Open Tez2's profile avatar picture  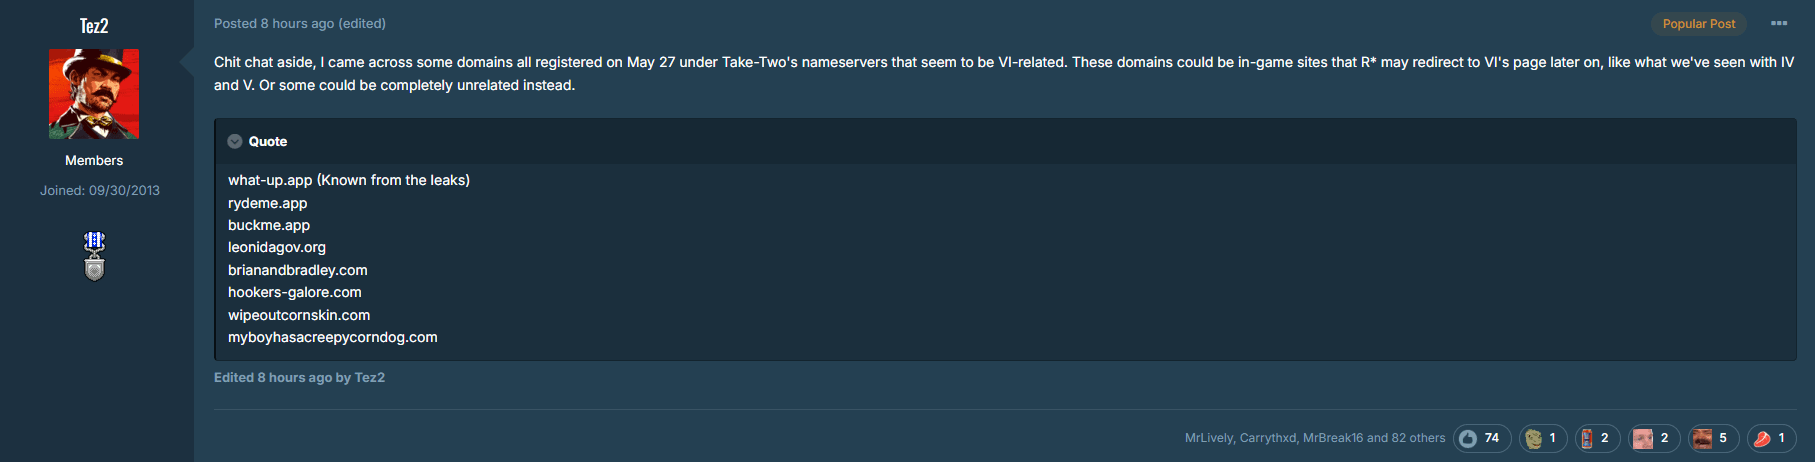pyautogui.click(x=94, y=94)
